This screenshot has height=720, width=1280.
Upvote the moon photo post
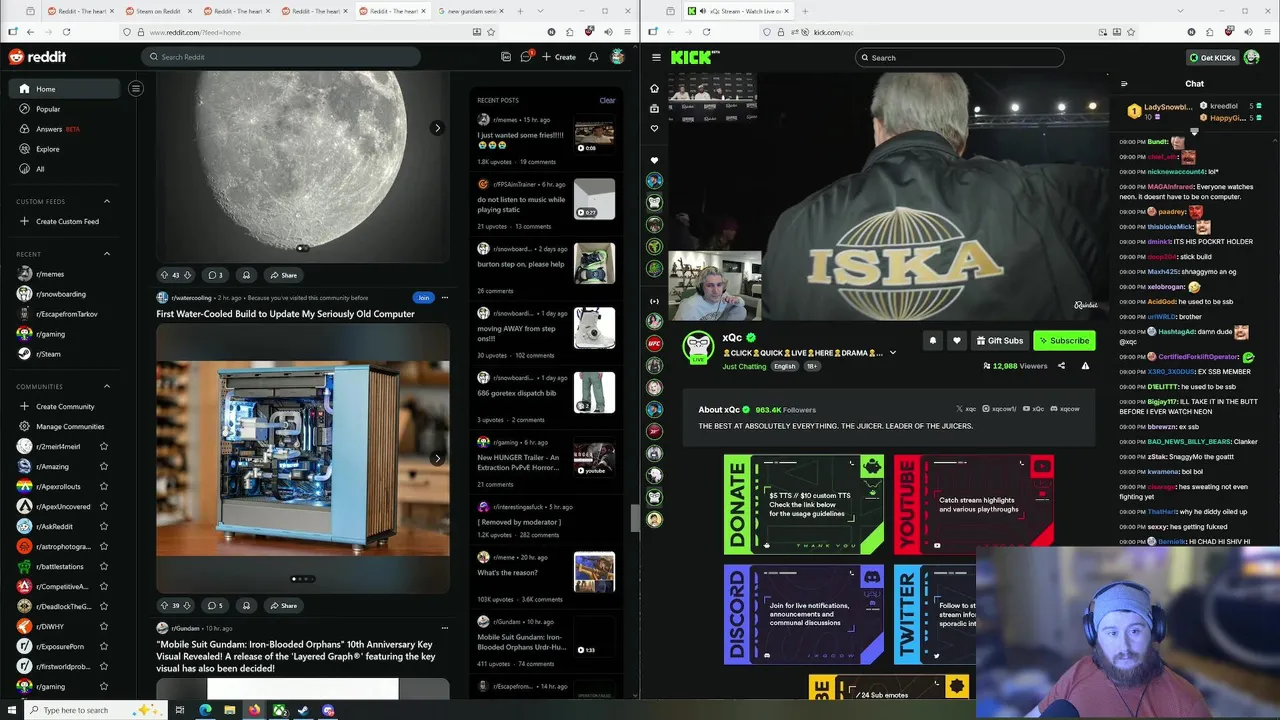pos(164,275)
